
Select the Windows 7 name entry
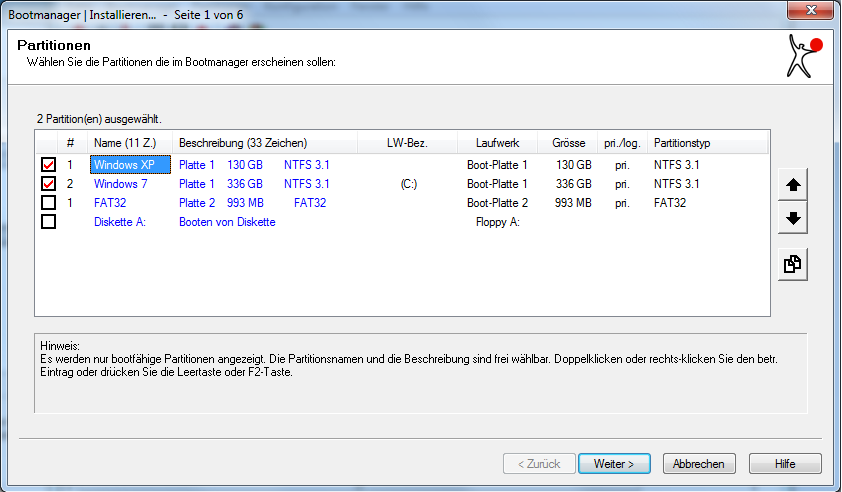(x=120, y=184)
